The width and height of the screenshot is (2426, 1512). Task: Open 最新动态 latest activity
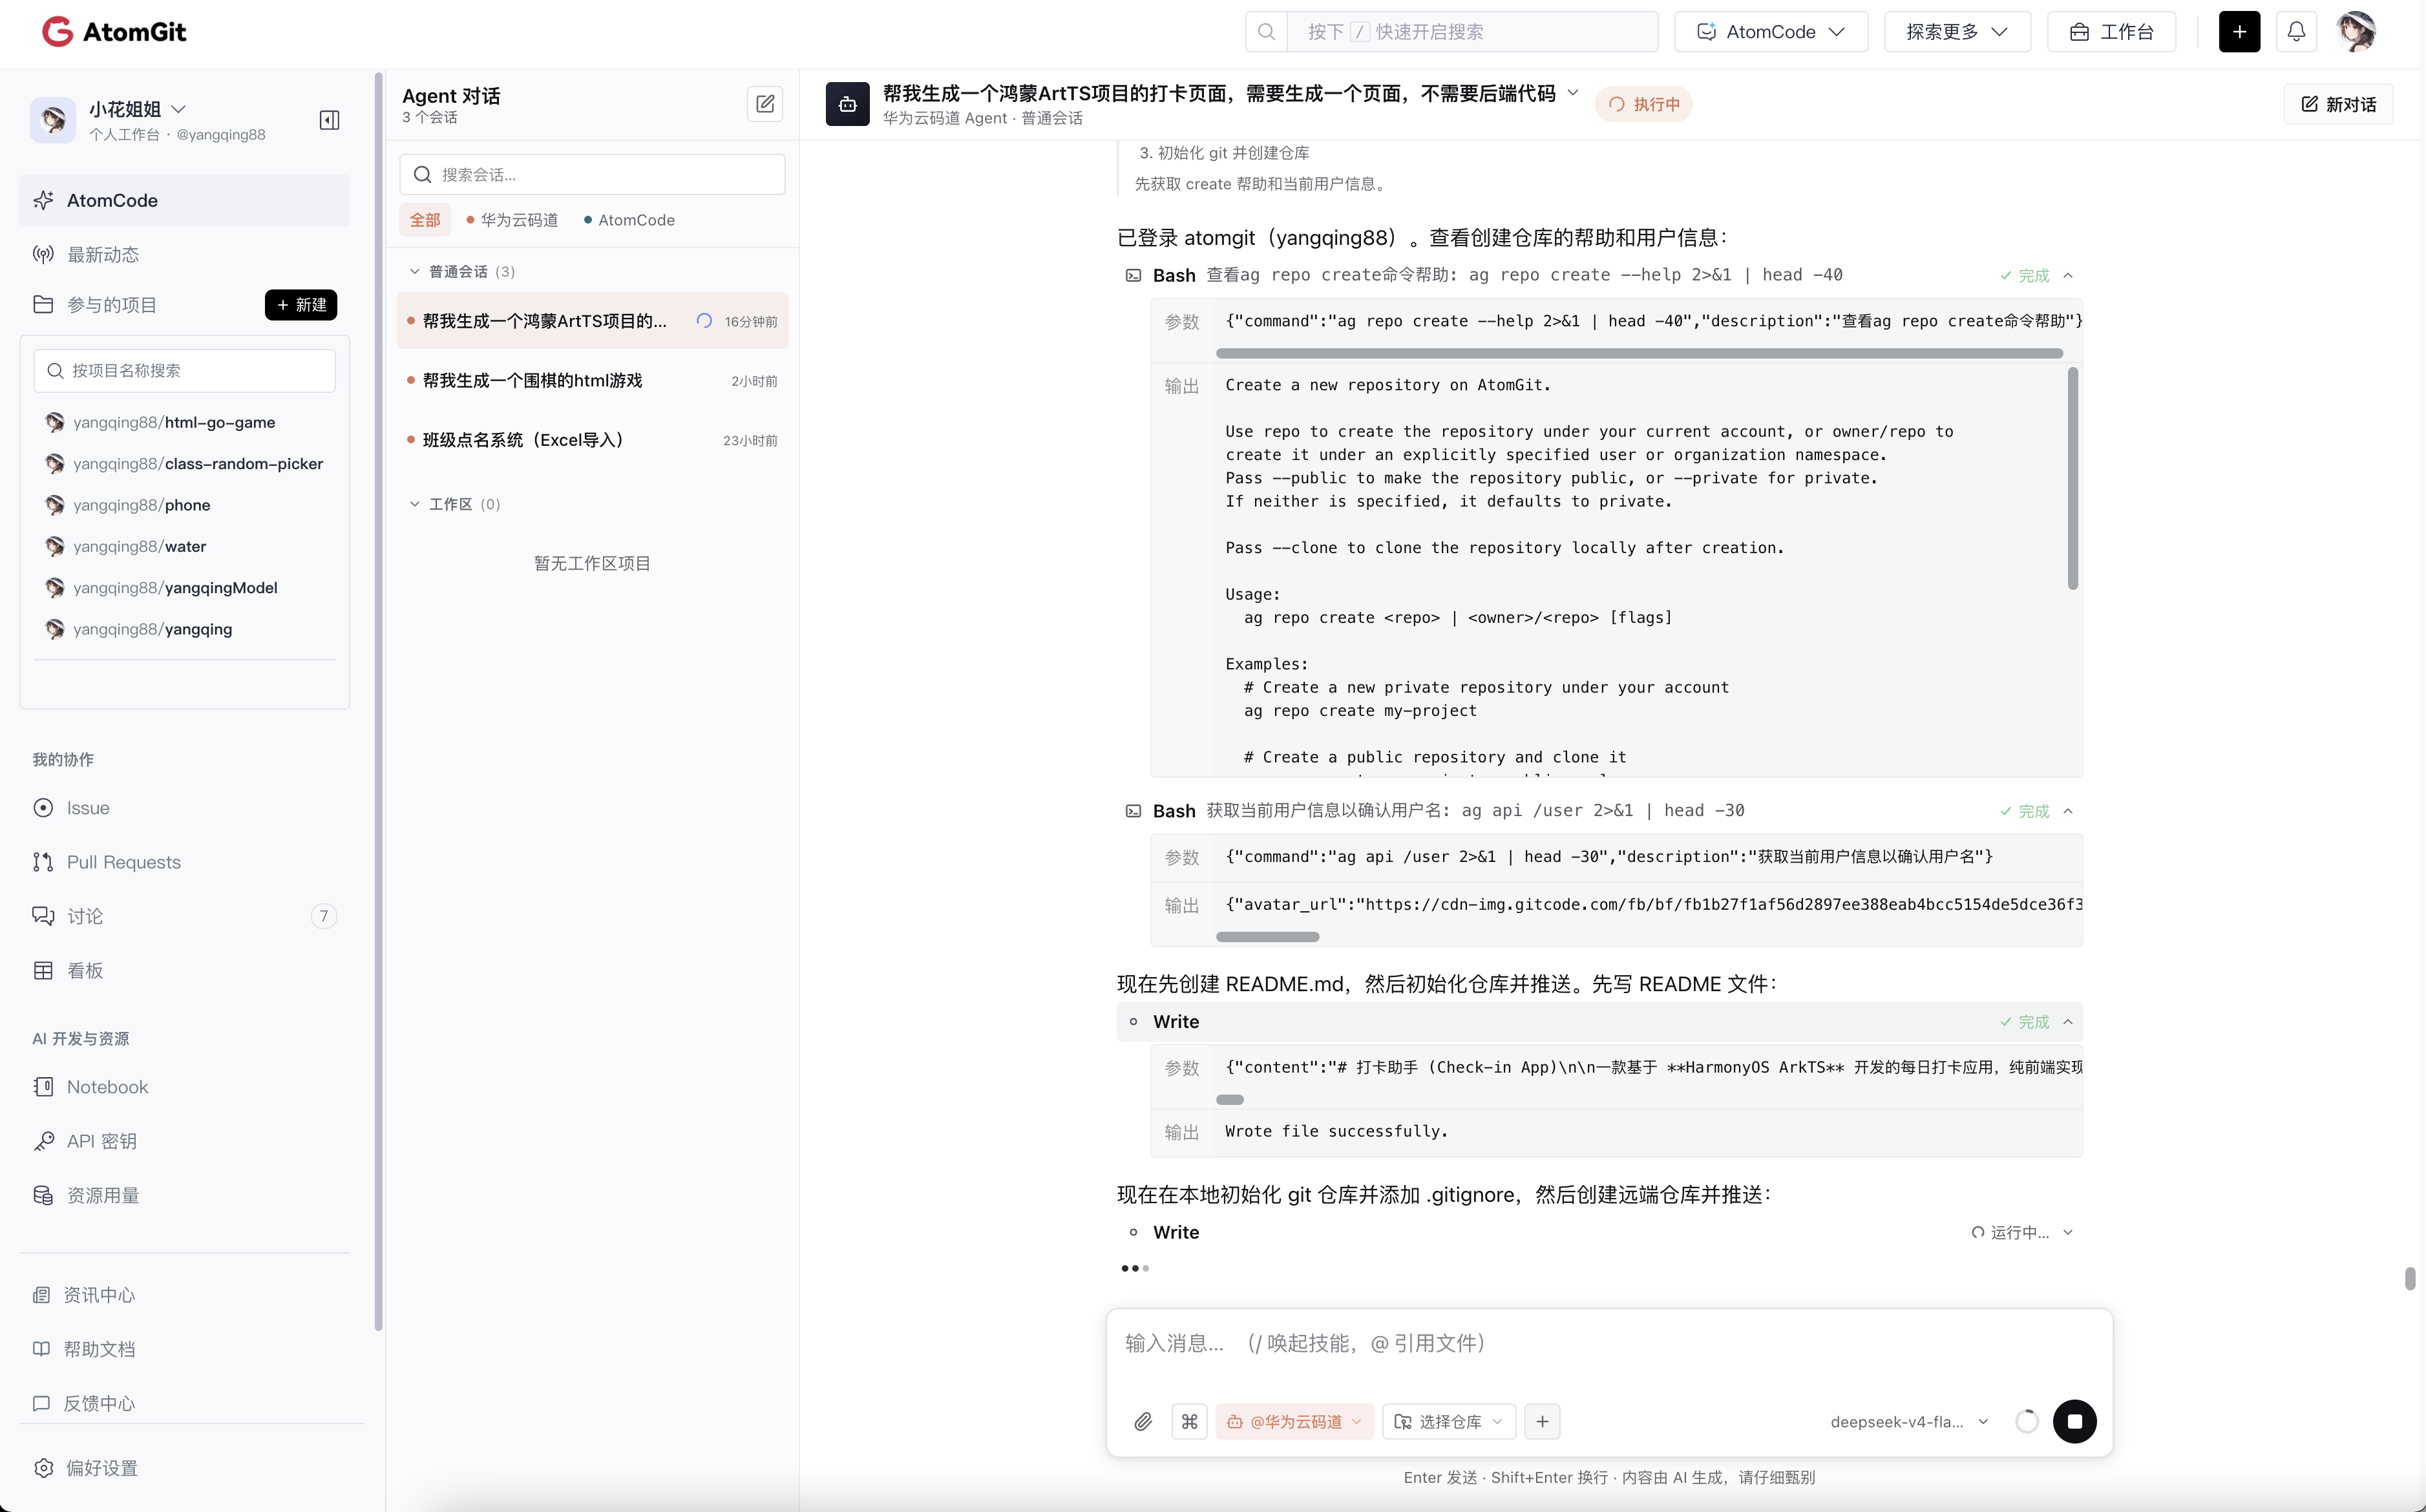185,254
